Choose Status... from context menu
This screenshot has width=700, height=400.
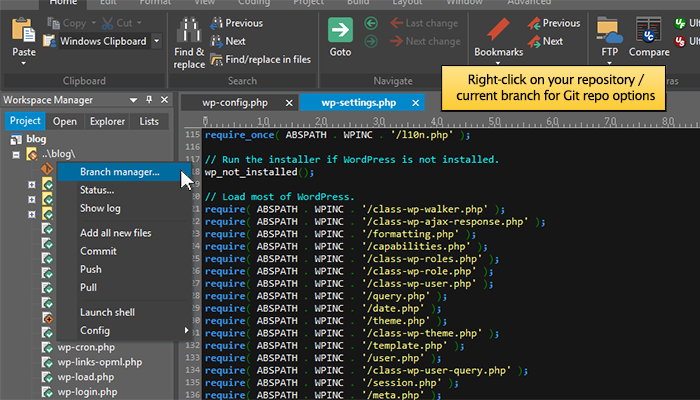click(x=124, y=190)
